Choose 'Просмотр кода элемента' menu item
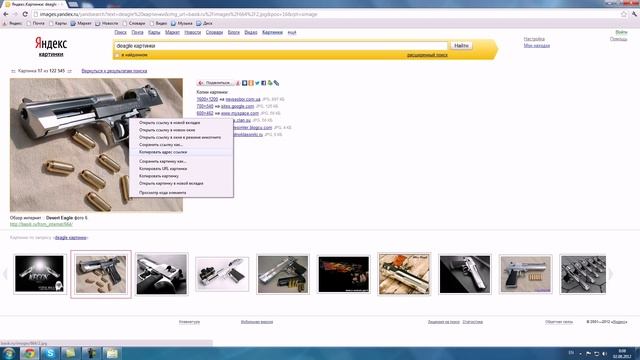Image resolution: width=640 pixels, height=360 pixels. (181, 193)
